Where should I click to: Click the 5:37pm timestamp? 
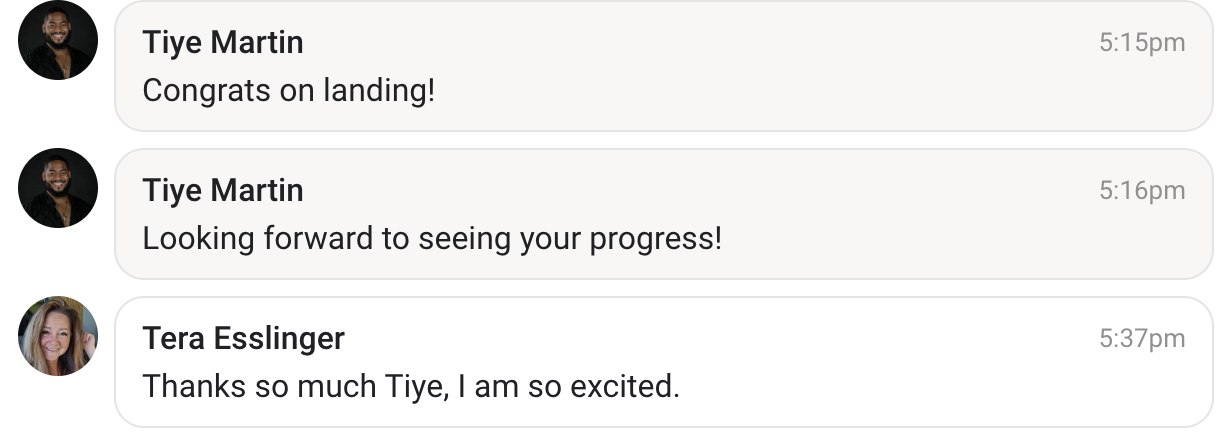coord(1141,339)
